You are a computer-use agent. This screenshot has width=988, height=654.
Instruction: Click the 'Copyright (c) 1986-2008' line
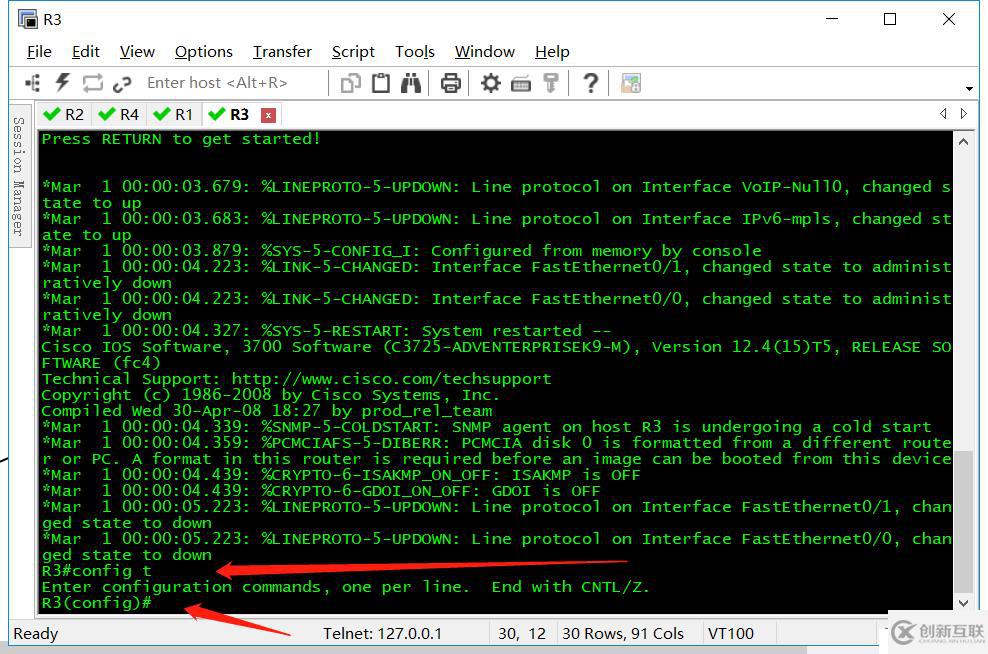tap(270, 395)
